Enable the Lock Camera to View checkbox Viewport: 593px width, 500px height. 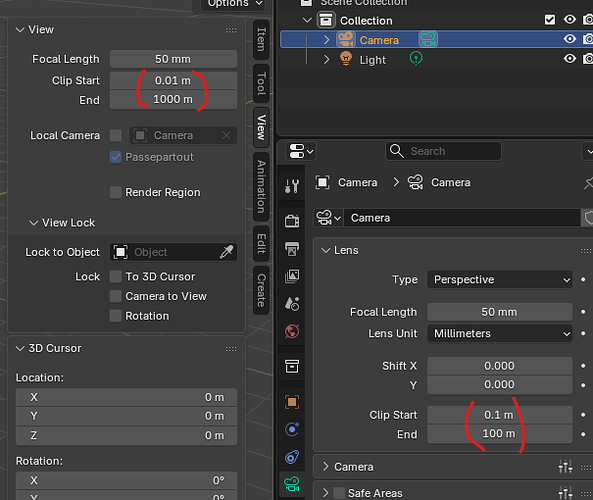pyautogui.click(x=116, y=296)
